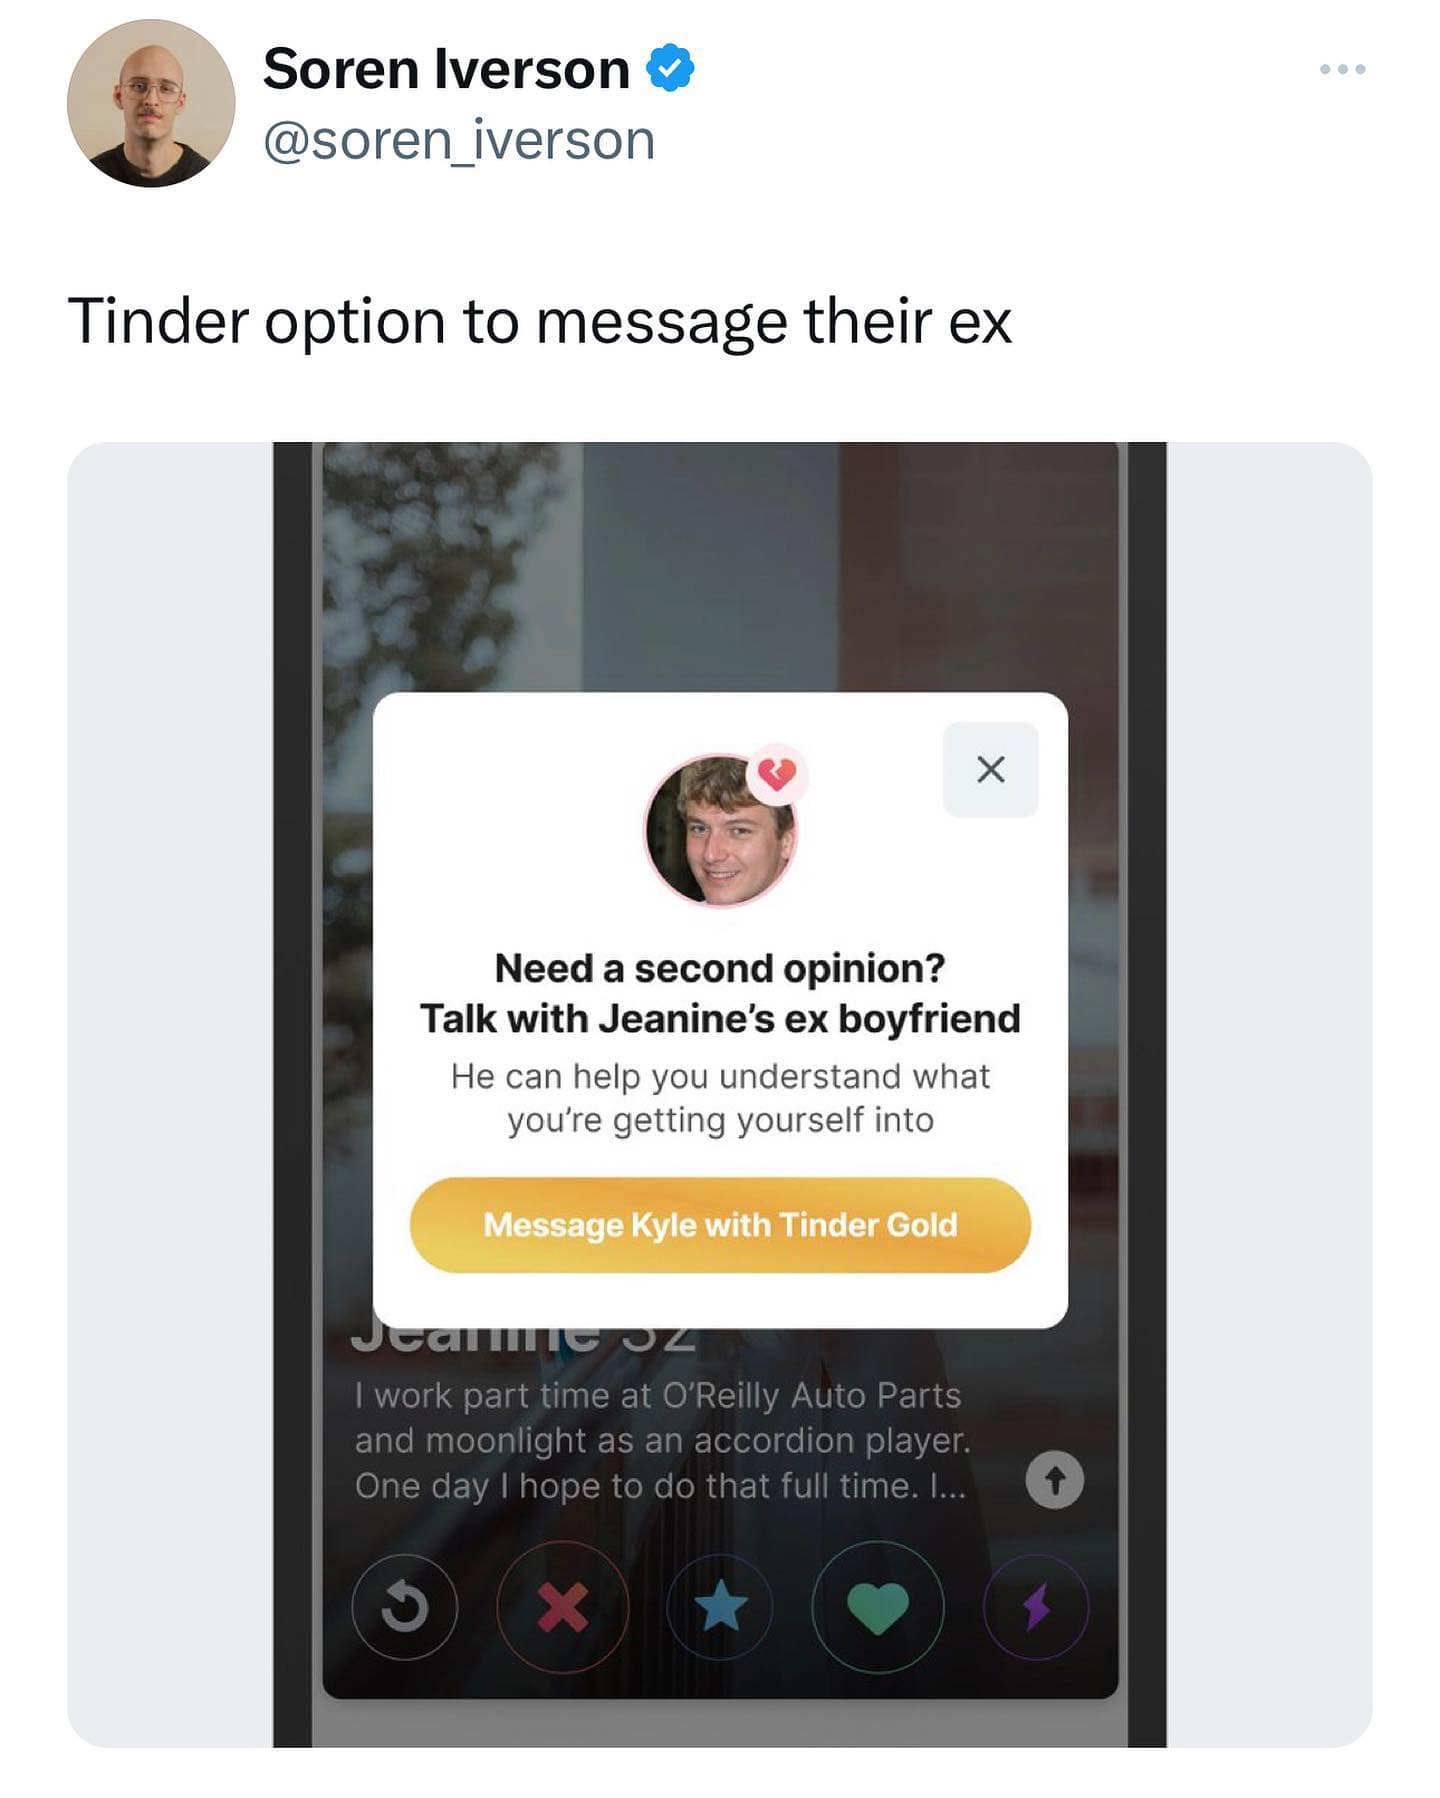Click Message Kyle with Tinder Gold
1440x1798 pixels.
[x=720, y=1225]
